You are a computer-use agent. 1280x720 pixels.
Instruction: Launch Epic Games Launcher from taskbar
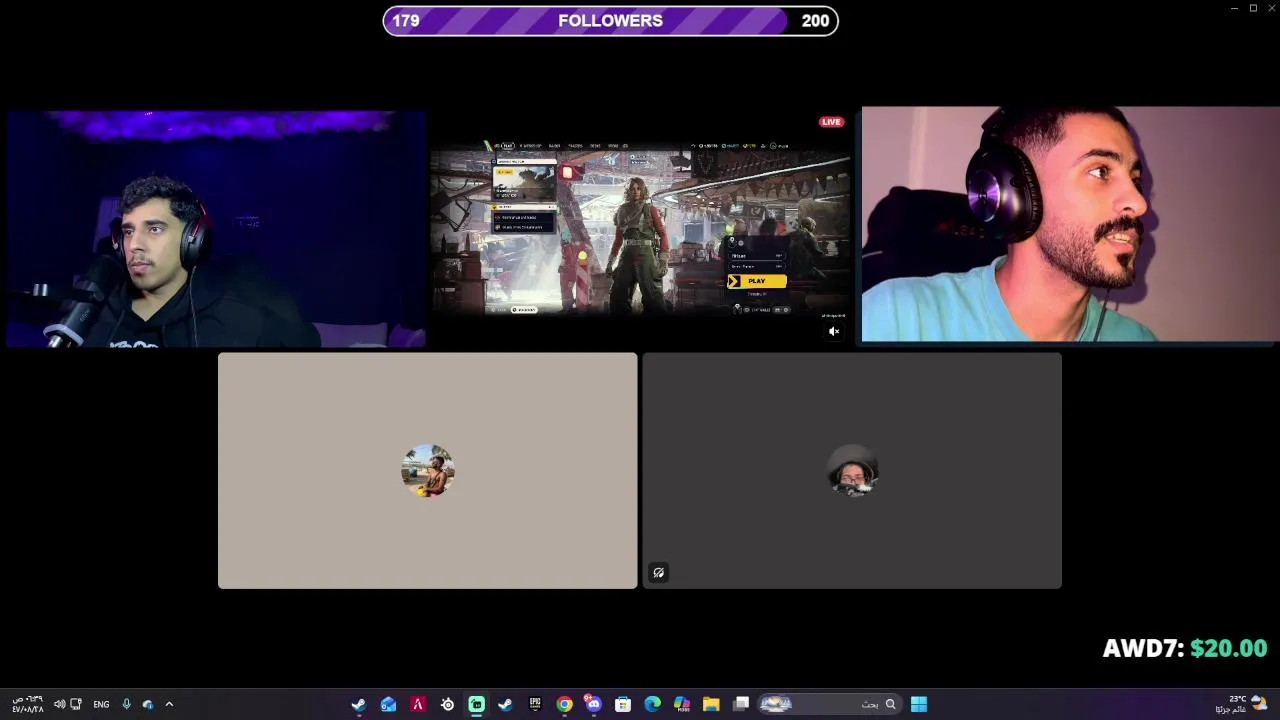point(535,705)
